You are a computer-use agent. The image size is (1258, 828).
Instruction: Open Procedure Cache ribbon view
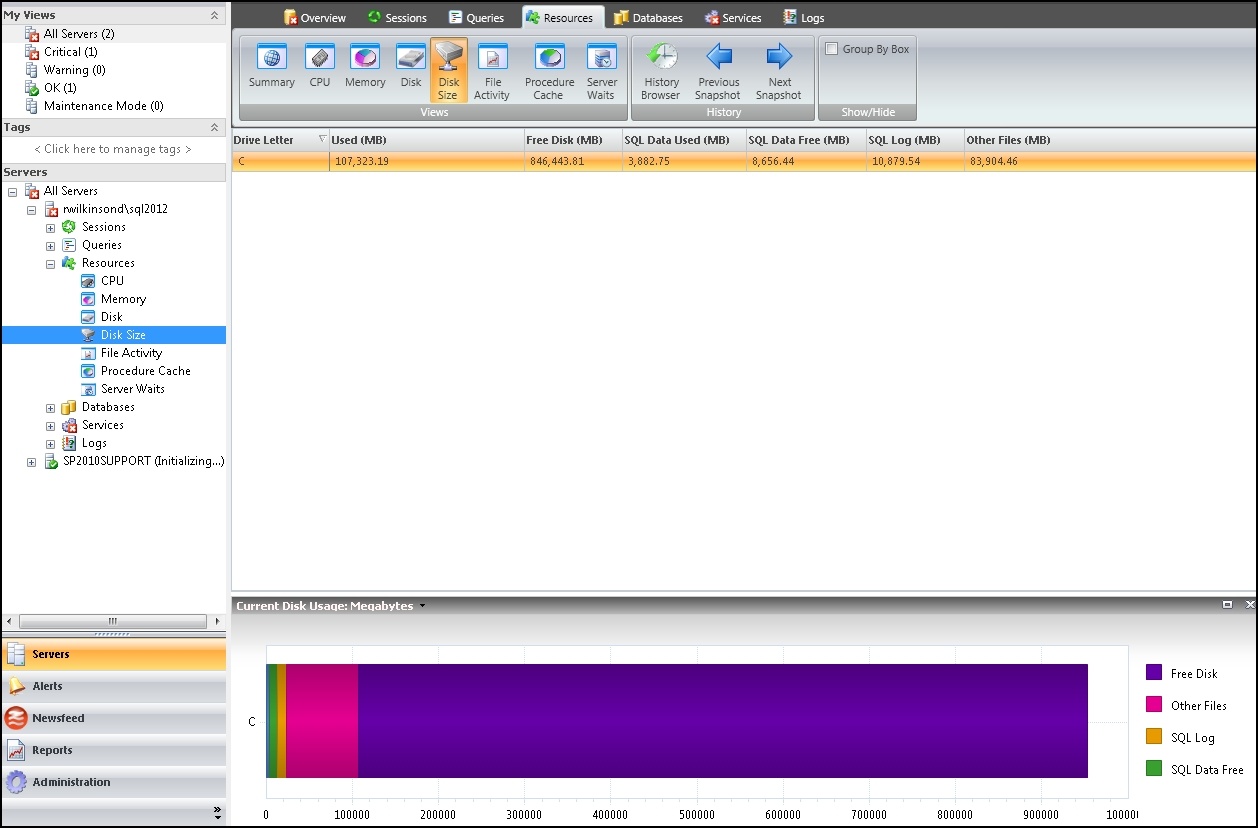coord(549,72)
